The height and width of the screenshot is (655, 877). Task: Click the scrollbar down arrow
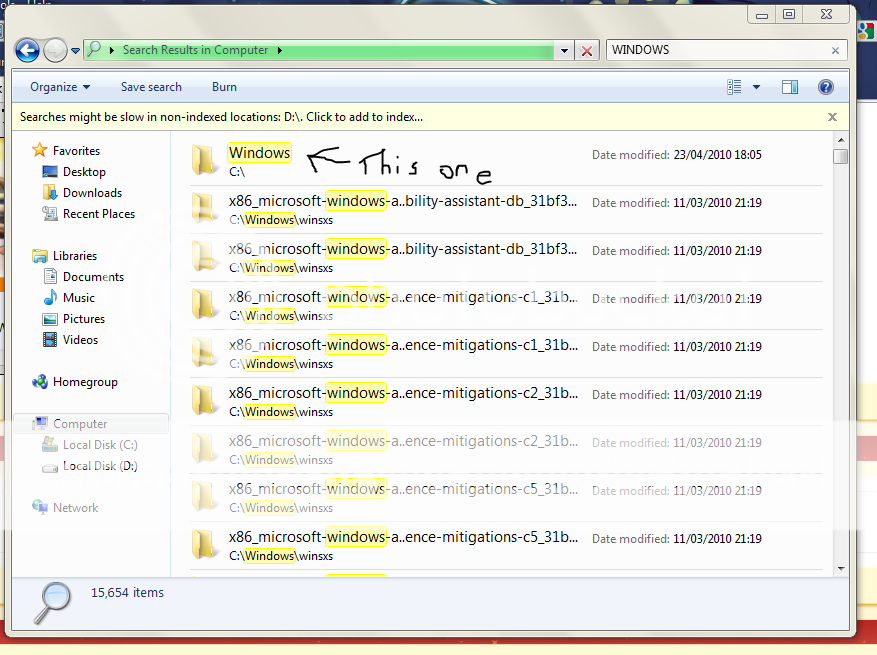coord(841,568)
